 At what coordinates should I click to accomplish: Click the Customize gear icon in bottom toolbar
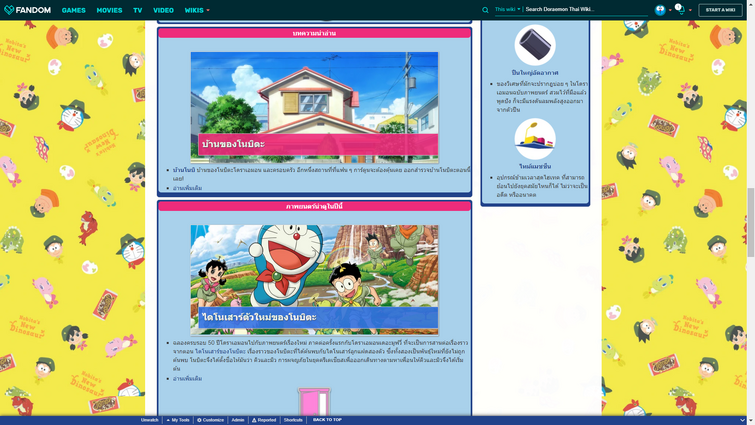[x=199, y=420]
